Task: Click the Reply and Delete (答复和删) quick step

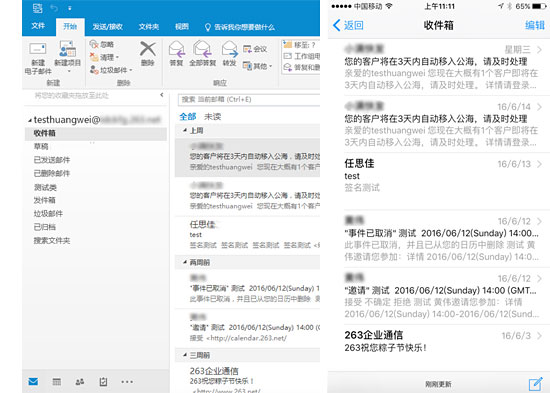Action: (302, 67)
